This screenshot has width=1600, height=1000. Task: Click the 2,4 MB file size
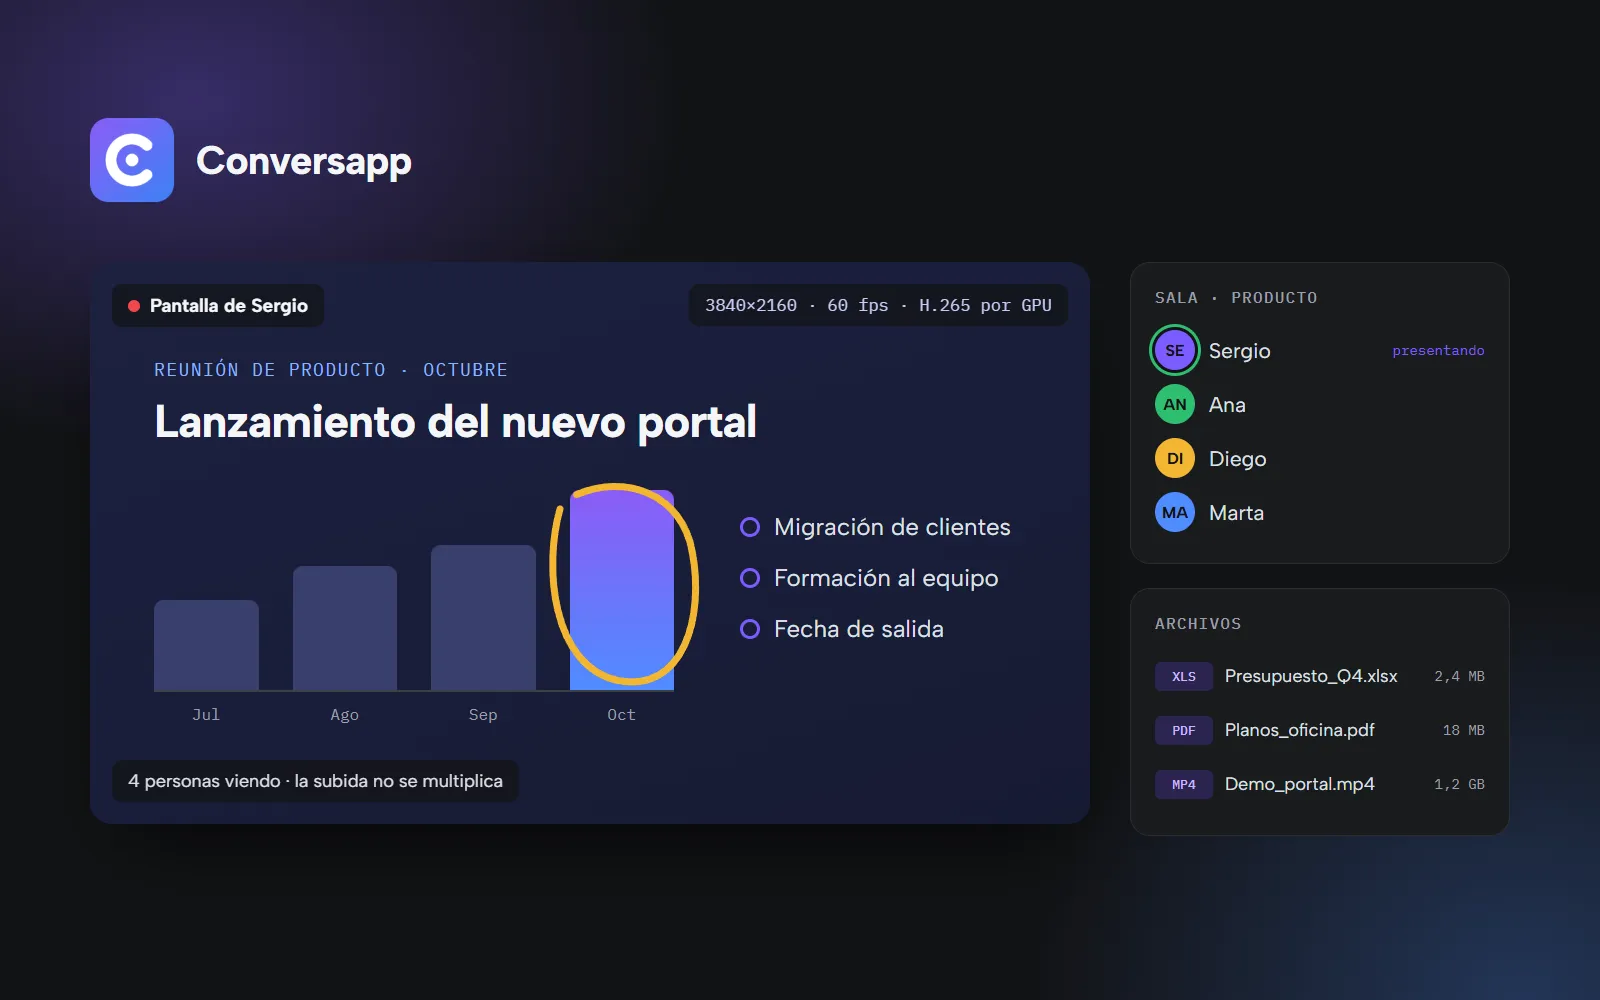click(1459, 677)
